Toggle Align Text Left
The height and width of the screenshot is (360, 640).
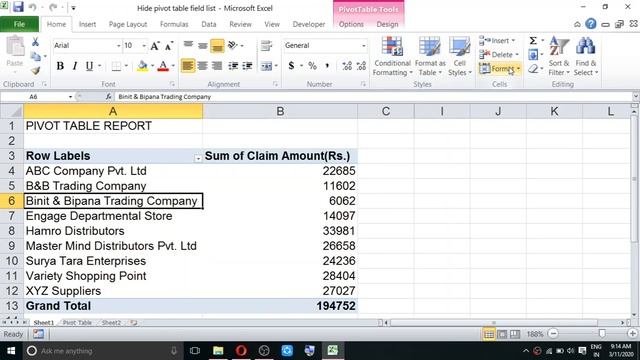click(188, 66)
